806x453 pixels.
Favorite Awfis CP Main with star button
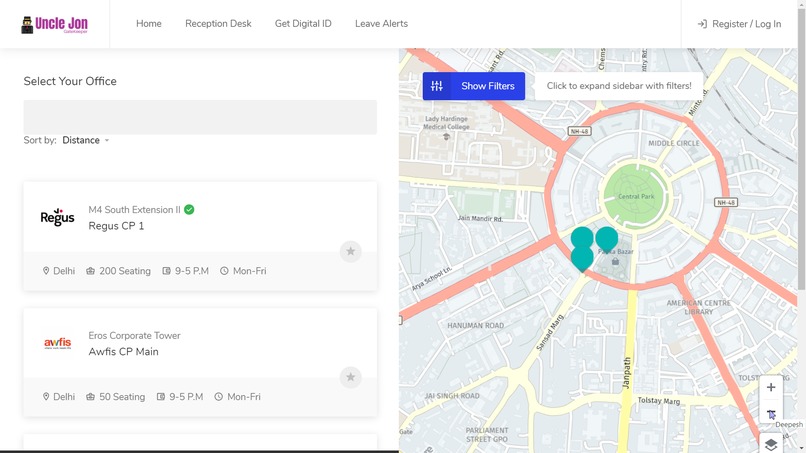coord(351,377)
